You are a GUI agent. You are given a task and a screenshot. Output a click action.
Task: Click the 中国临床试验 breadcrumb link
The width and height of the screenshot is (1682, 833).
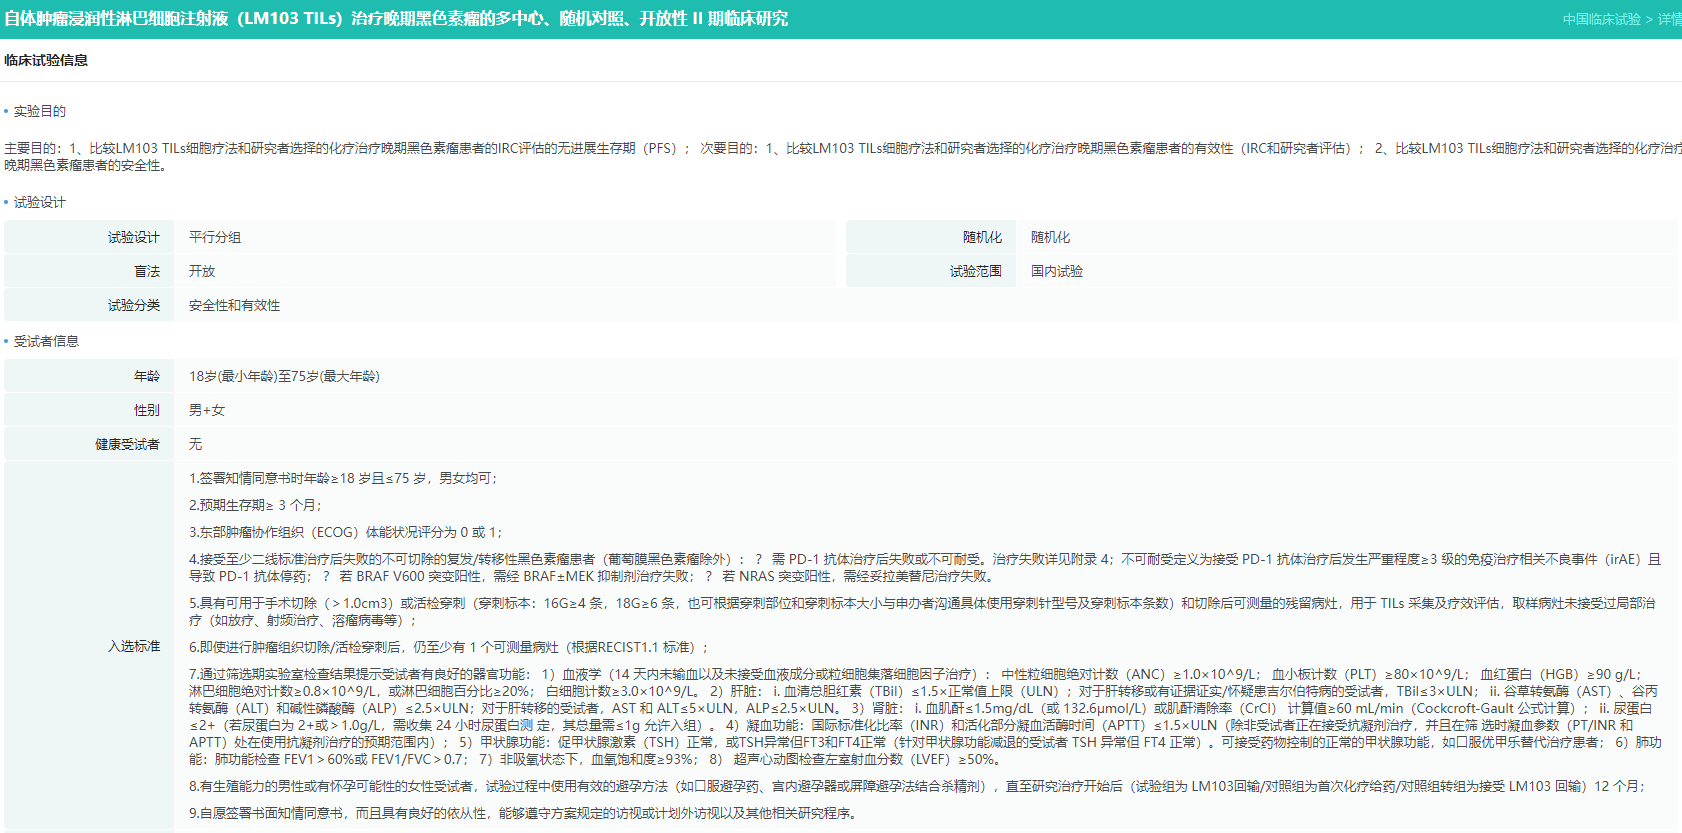click(x=1601, y=19)
